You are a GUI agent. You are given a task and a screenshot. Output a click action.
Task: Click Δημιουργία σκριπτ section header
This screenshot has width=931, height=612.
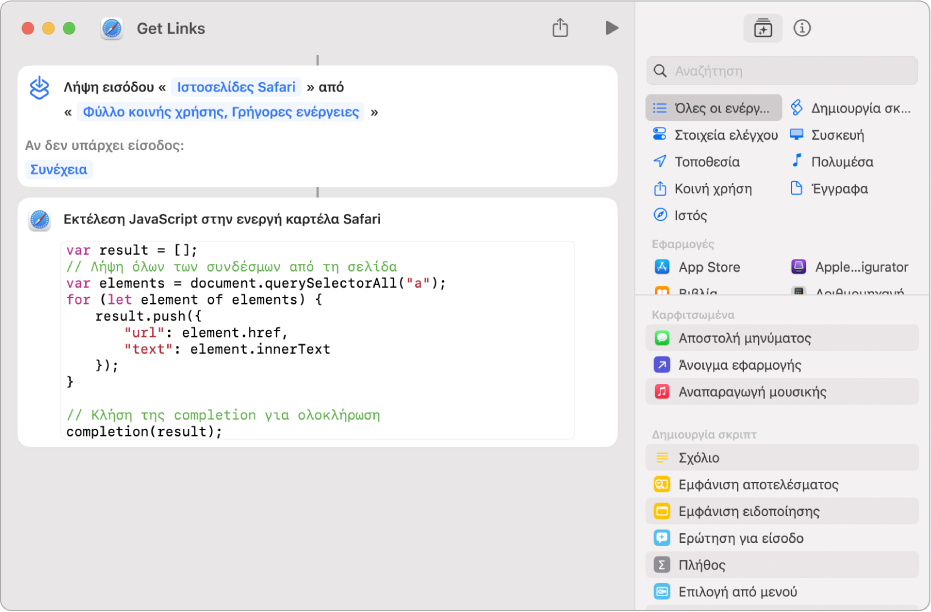point(704,435)
